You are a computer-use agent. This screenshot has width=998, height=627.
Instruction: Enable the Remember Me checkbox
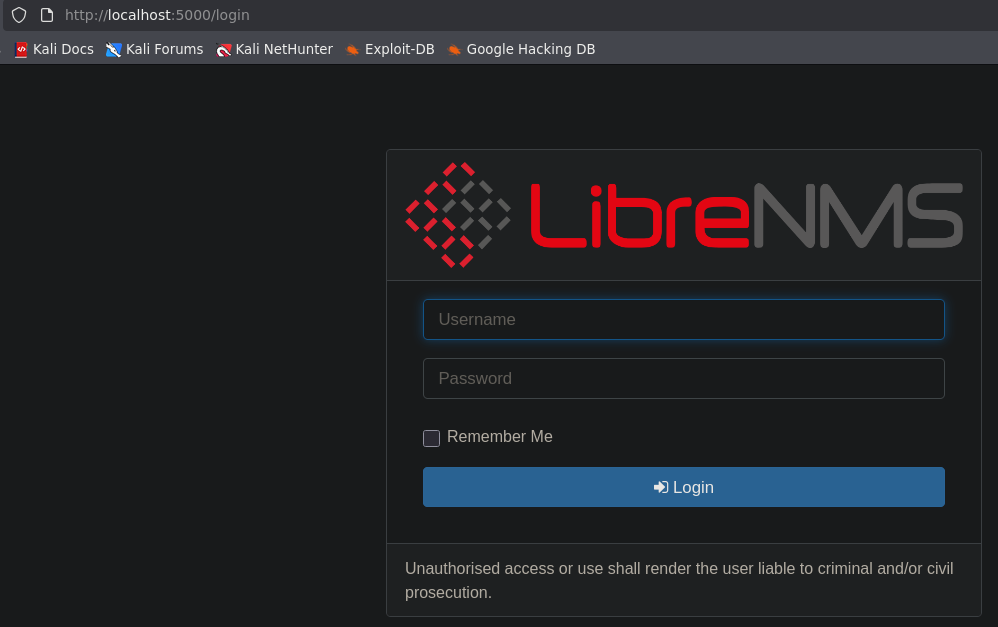432,438
